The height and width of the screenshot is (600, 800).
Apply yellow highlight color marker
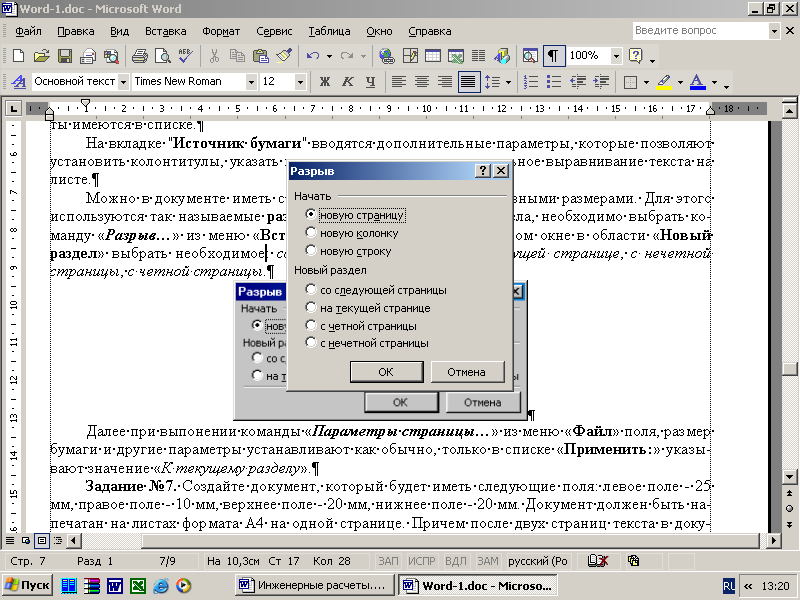(664, 82)
